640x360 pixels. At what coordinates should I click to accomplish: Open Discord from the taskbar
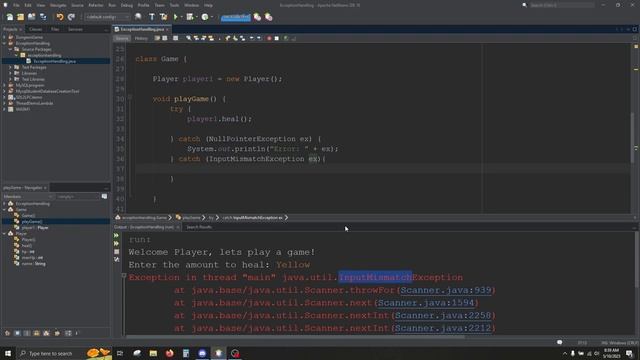point(202,353)
